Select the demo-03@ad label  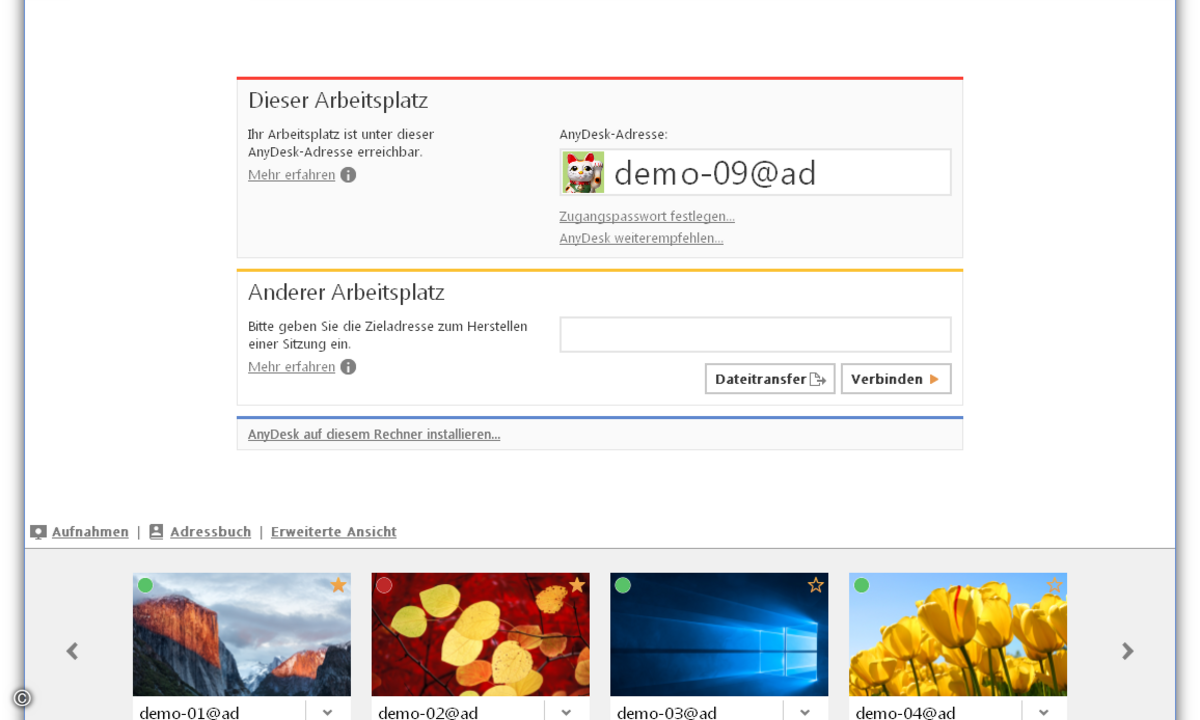[667, 712]
